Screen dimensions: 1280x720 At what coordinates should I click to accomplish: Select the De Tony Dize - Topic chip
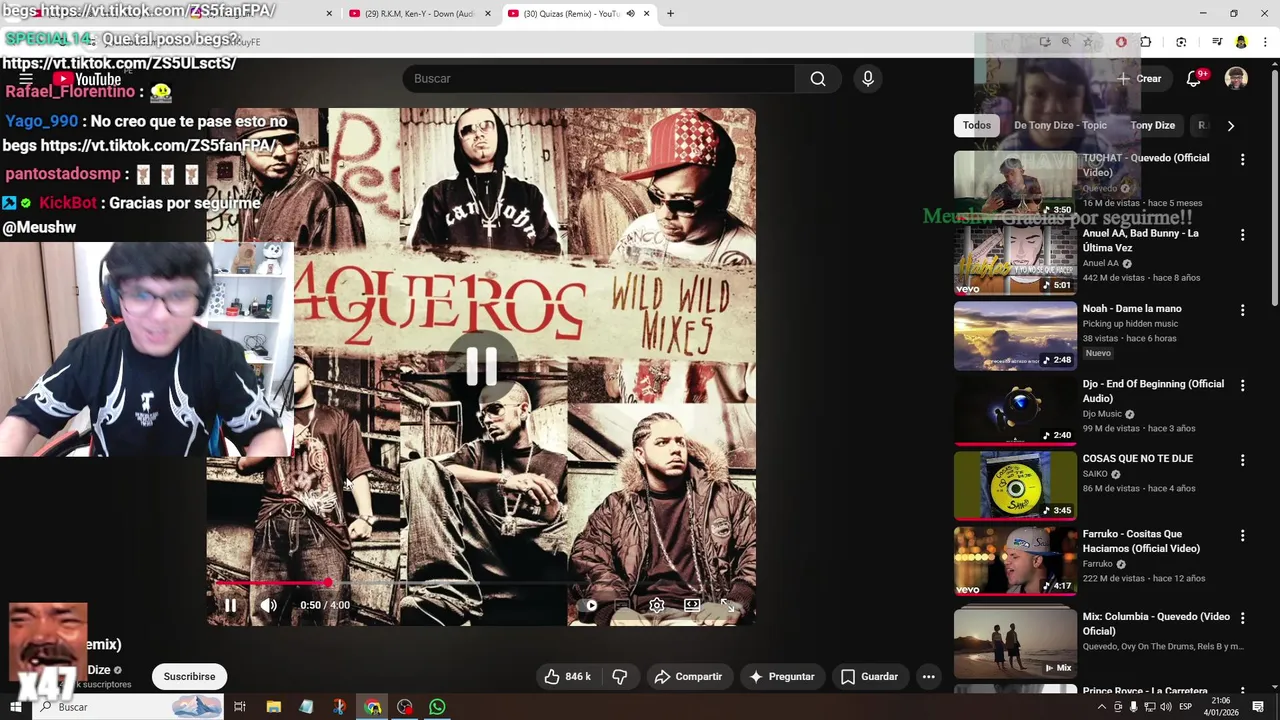coord(1060,125)
